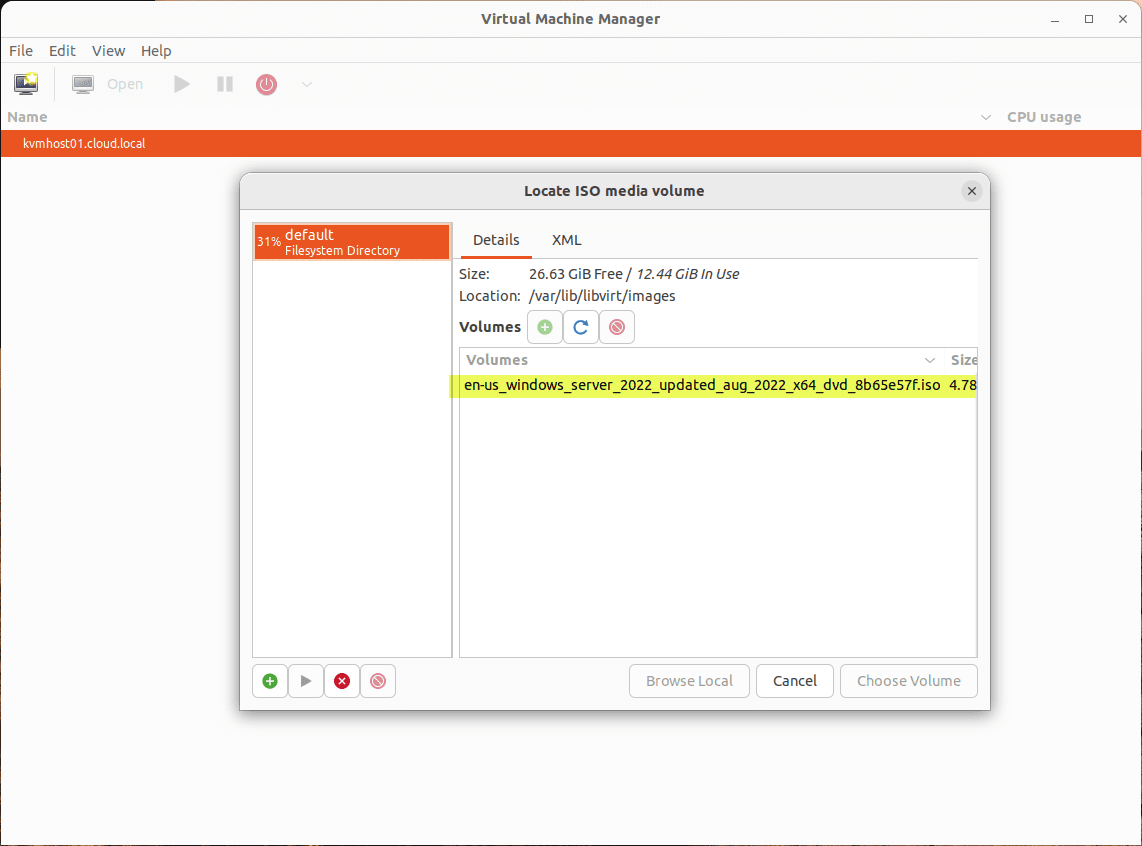This screenshot has width=1142, height=846.
Task: Pause the virtual machine with the pause icon
Action: [x=225, y=84]
